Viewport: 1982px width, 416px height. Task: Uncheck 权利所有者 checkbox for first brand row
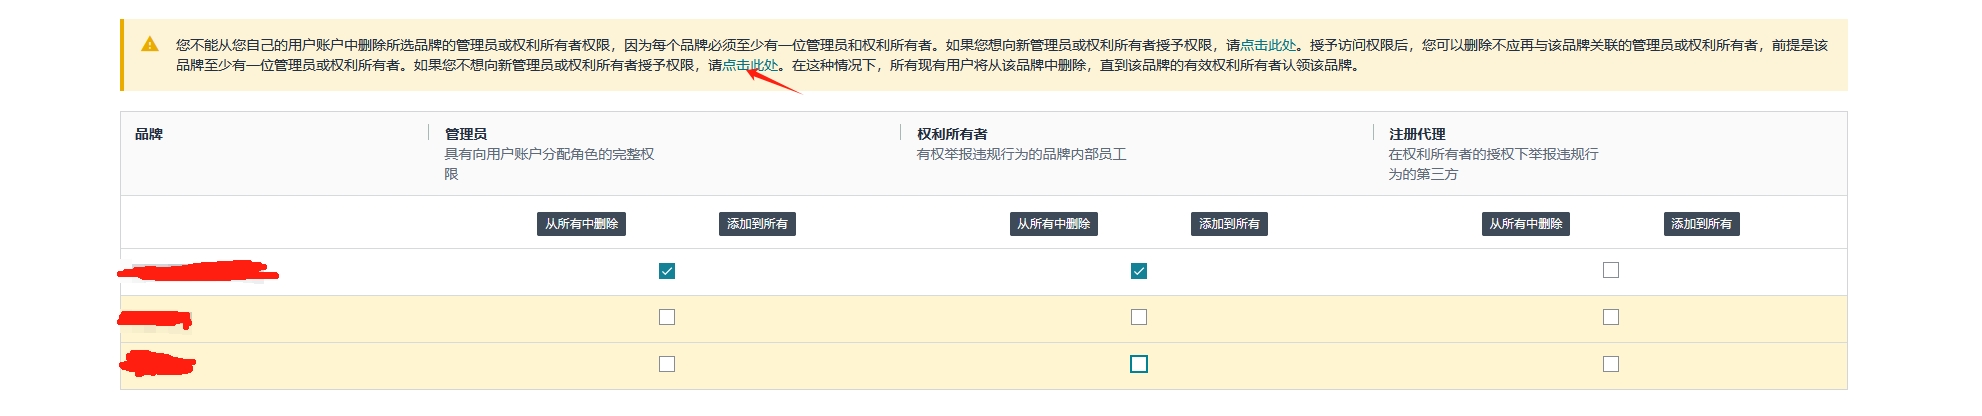1139,271
